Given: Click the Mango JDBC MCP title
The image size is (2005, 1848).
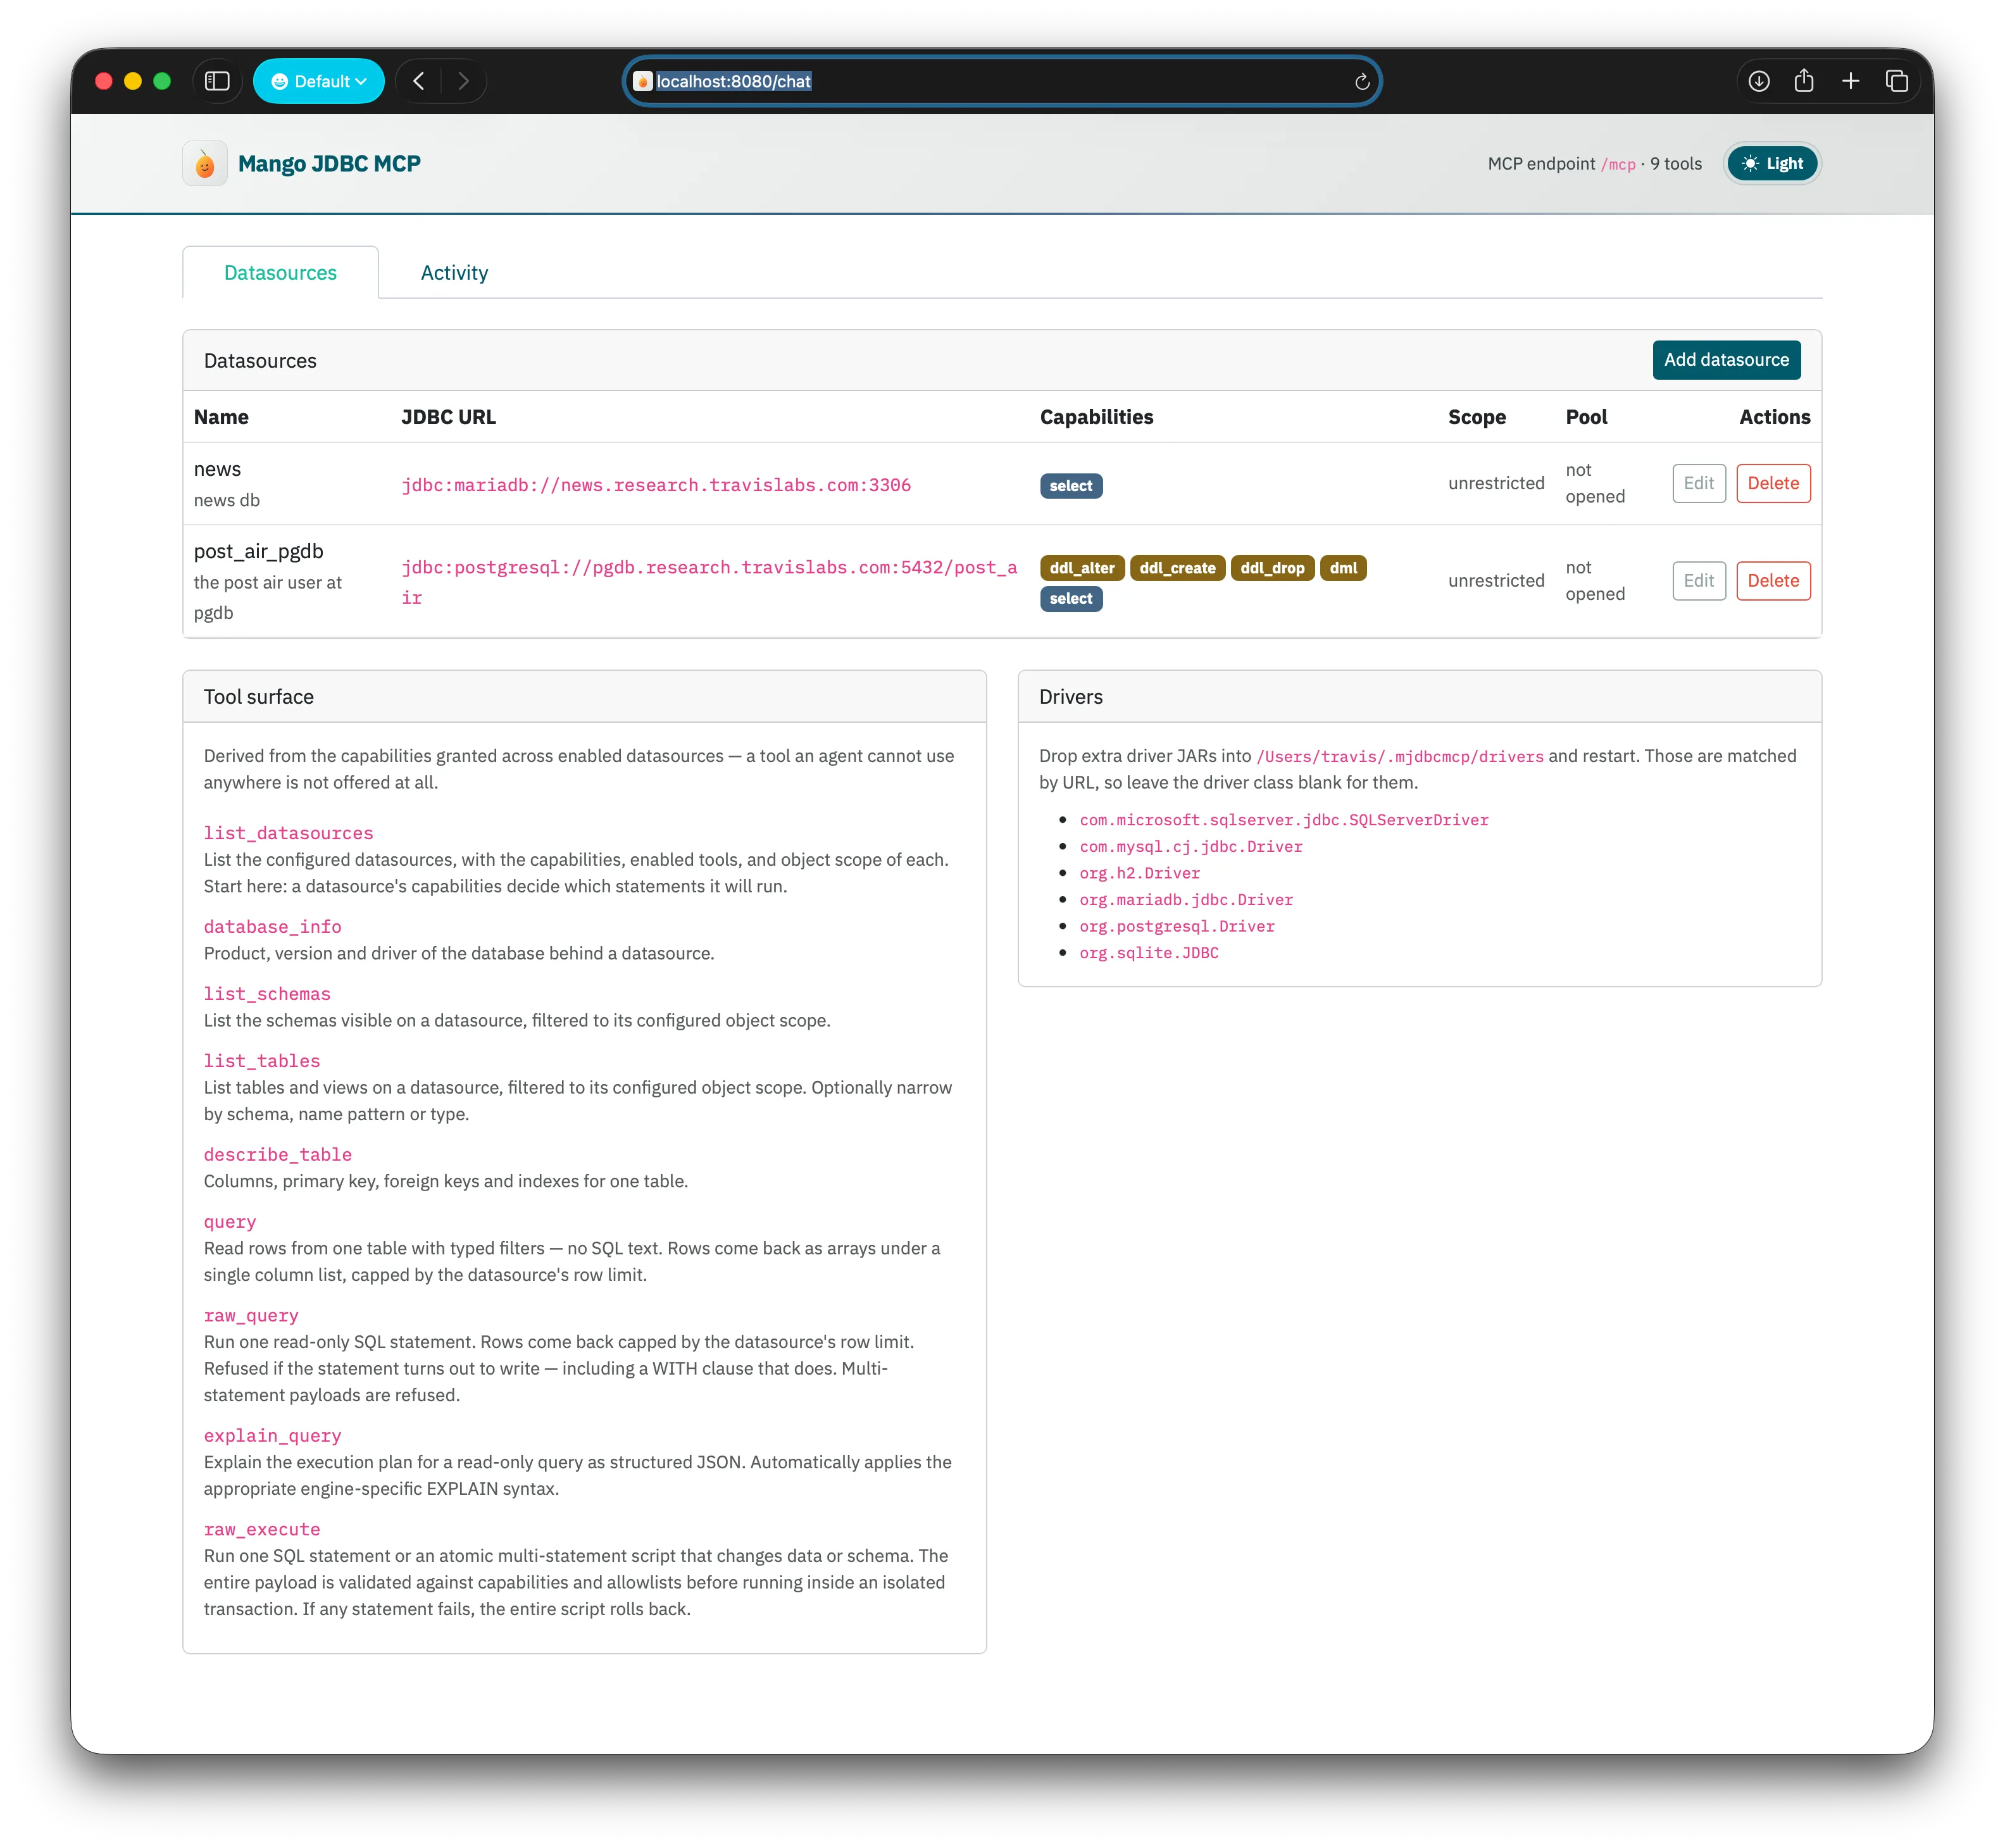Looking at the screenshot, I should [x=329, y=164].
